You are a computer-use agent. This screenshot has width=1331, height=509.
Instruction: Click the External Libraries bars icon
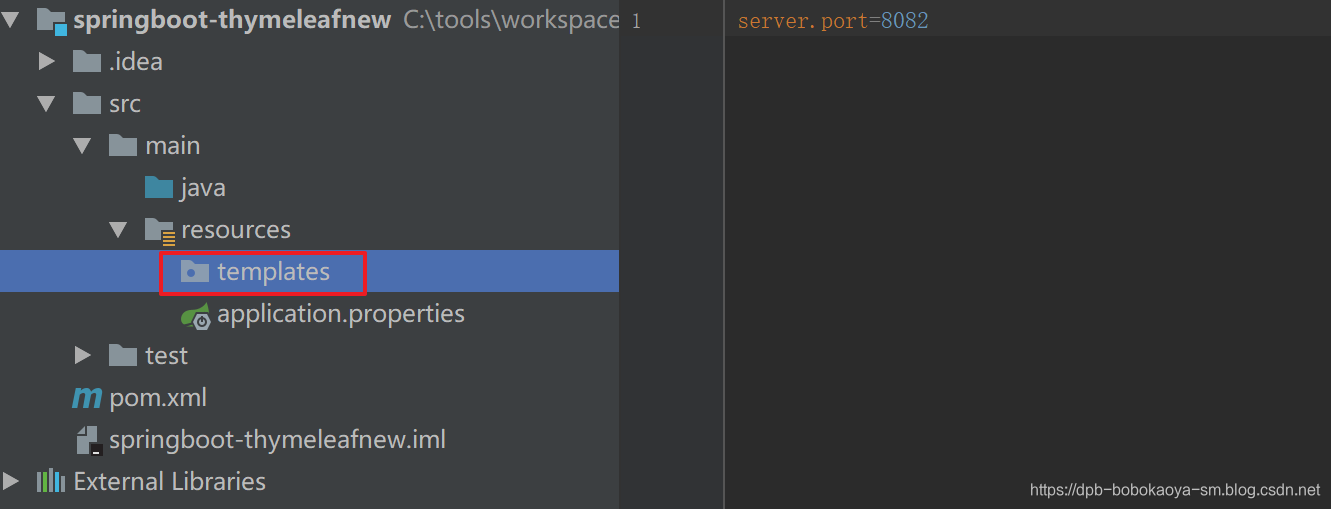pos(51,482)
